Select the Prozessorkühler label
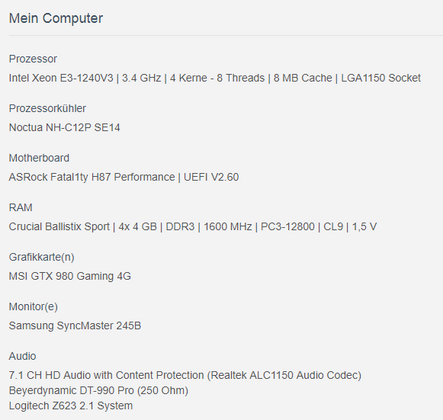Image resolution: width=443 pixels, height=420 pixels. point(47,108)
